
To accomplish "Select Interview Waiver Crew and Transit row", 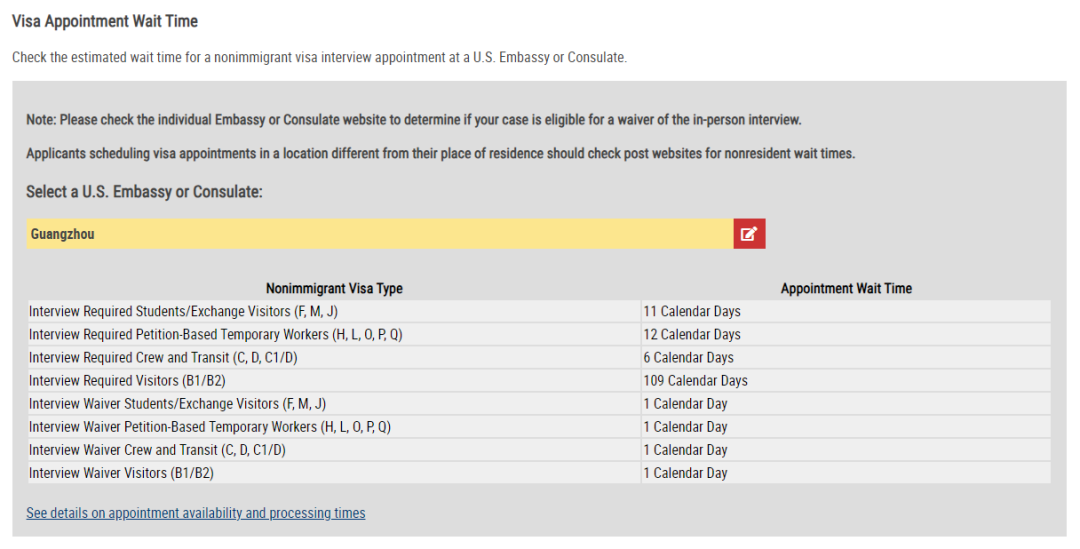I will coord(539,450).
